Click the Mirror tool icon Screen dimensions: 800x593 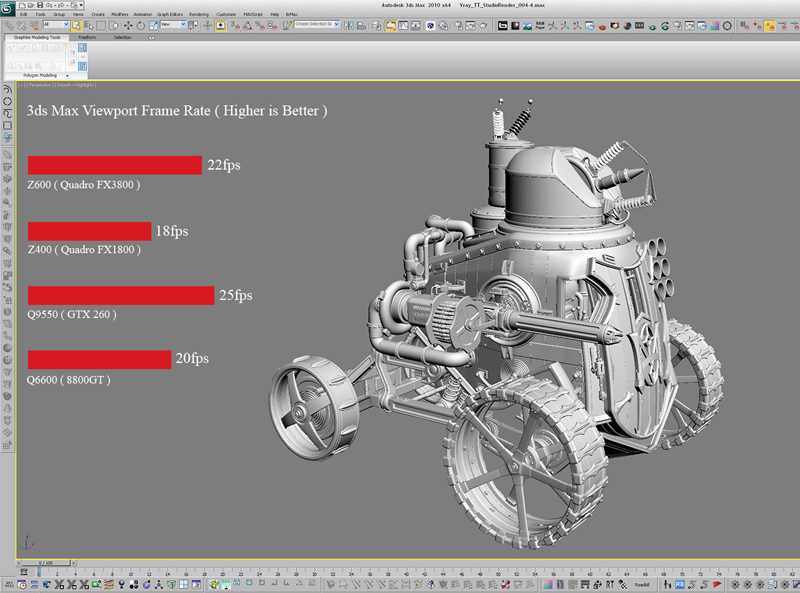(x=349, y=25)
